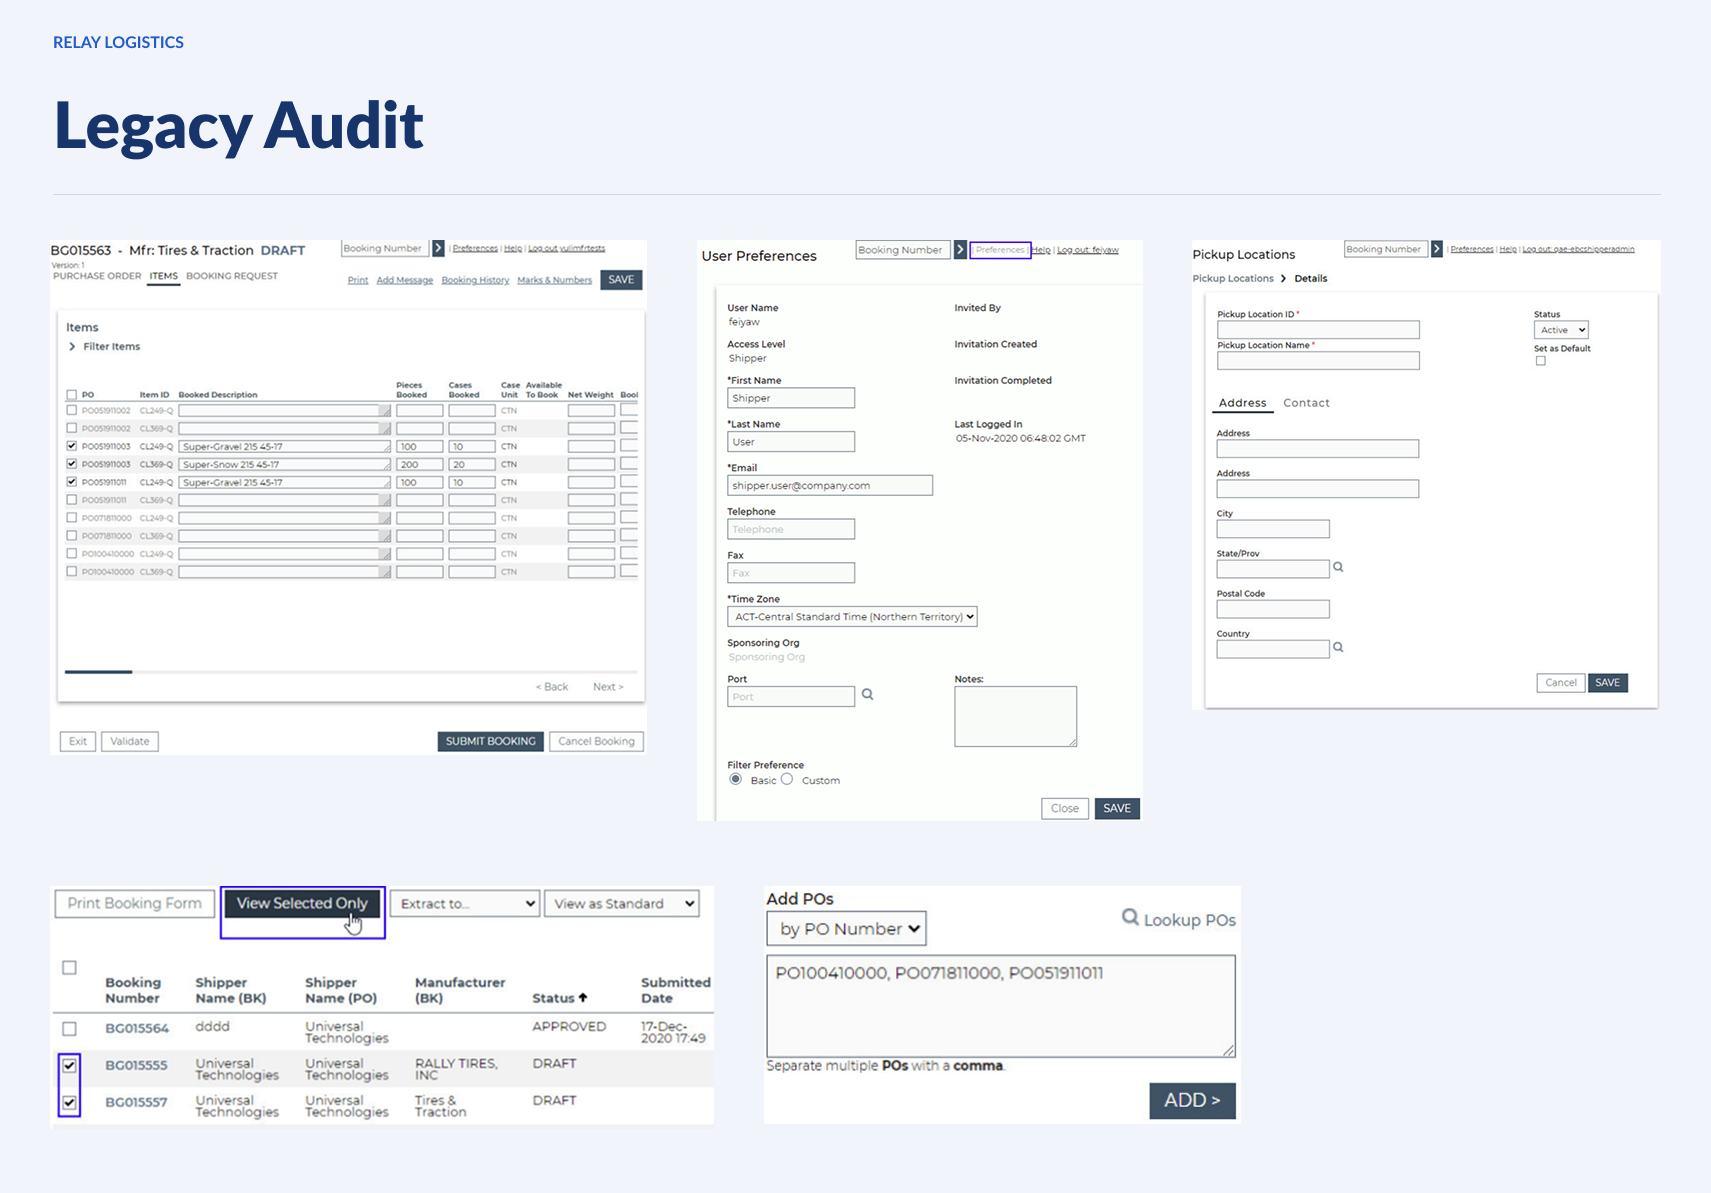
Task: Click the Submit Booking button
Action: coord(490,741)
